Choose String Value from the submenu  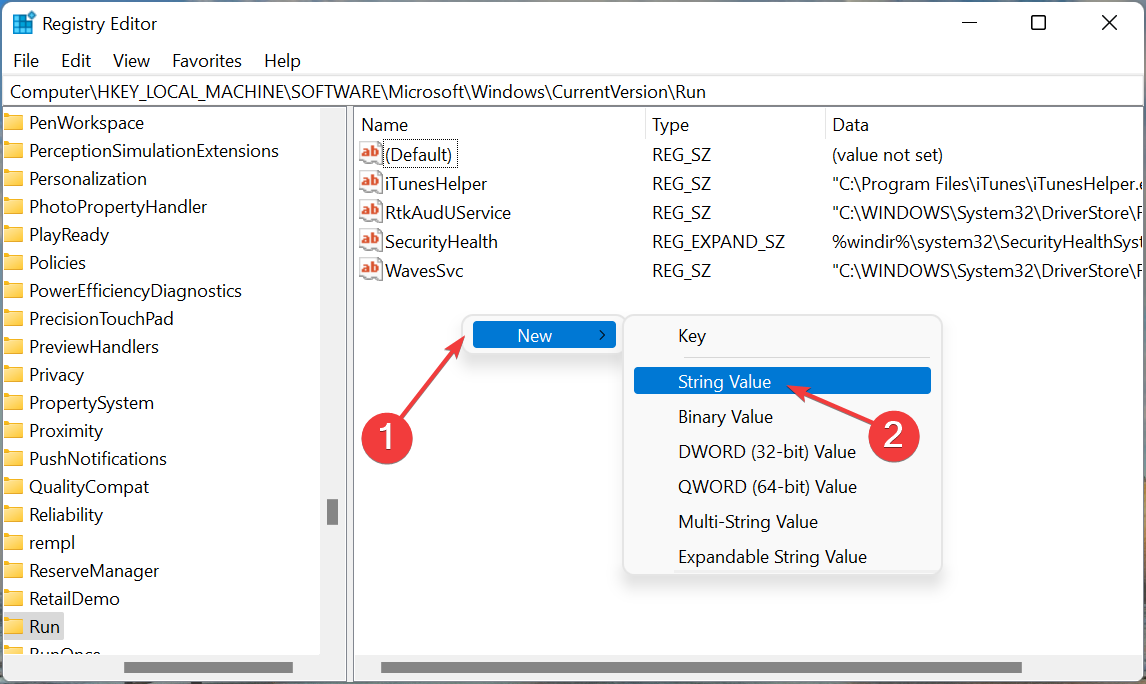(x=782, y=381)
